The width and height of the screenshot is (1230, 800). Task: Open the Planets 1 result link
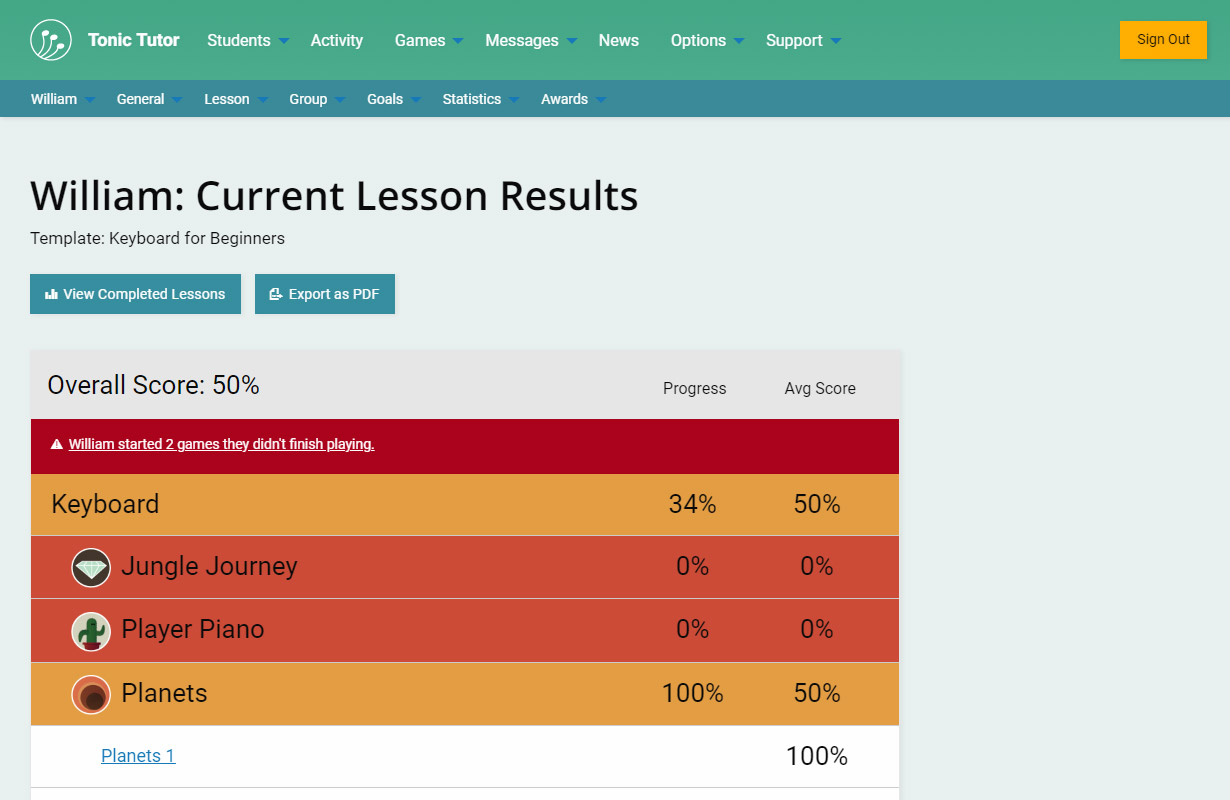(x=138, y=756)
